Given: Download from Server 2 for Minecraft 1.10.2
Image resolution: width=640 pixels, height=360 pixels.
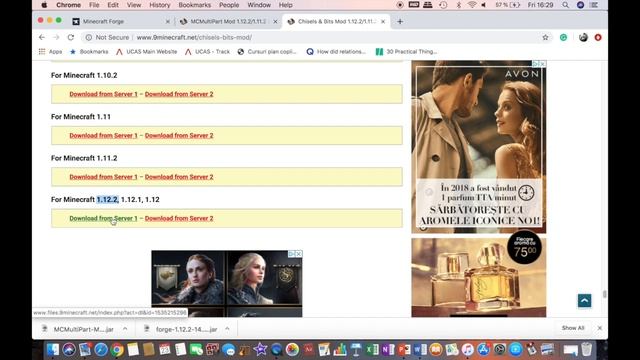Looking at the screenshot, I should click(179, 94).
